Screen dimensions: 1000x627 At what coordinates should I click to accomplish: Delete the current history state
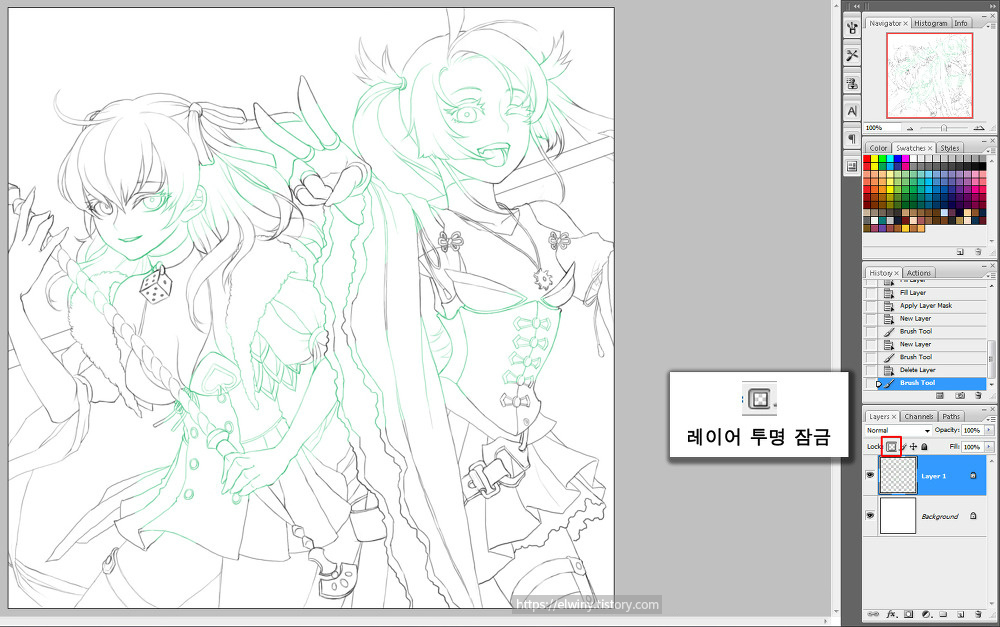pyautogui.click(x=978, y=396)
